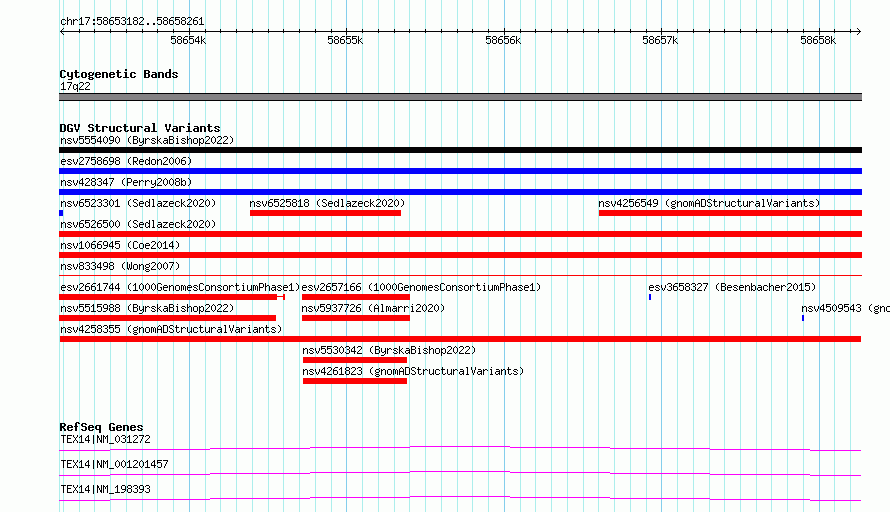Viewport: 890px width, 512px height.
Task: Open variant nsv4256549 (gnomADStructuralVariants) label
Action: [709, 203]
